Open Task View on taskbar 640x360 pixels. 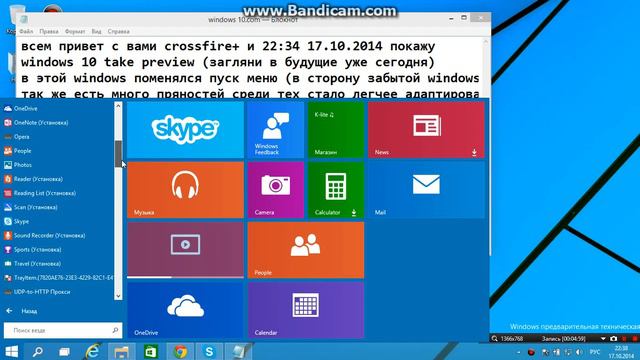pos(64,351)
